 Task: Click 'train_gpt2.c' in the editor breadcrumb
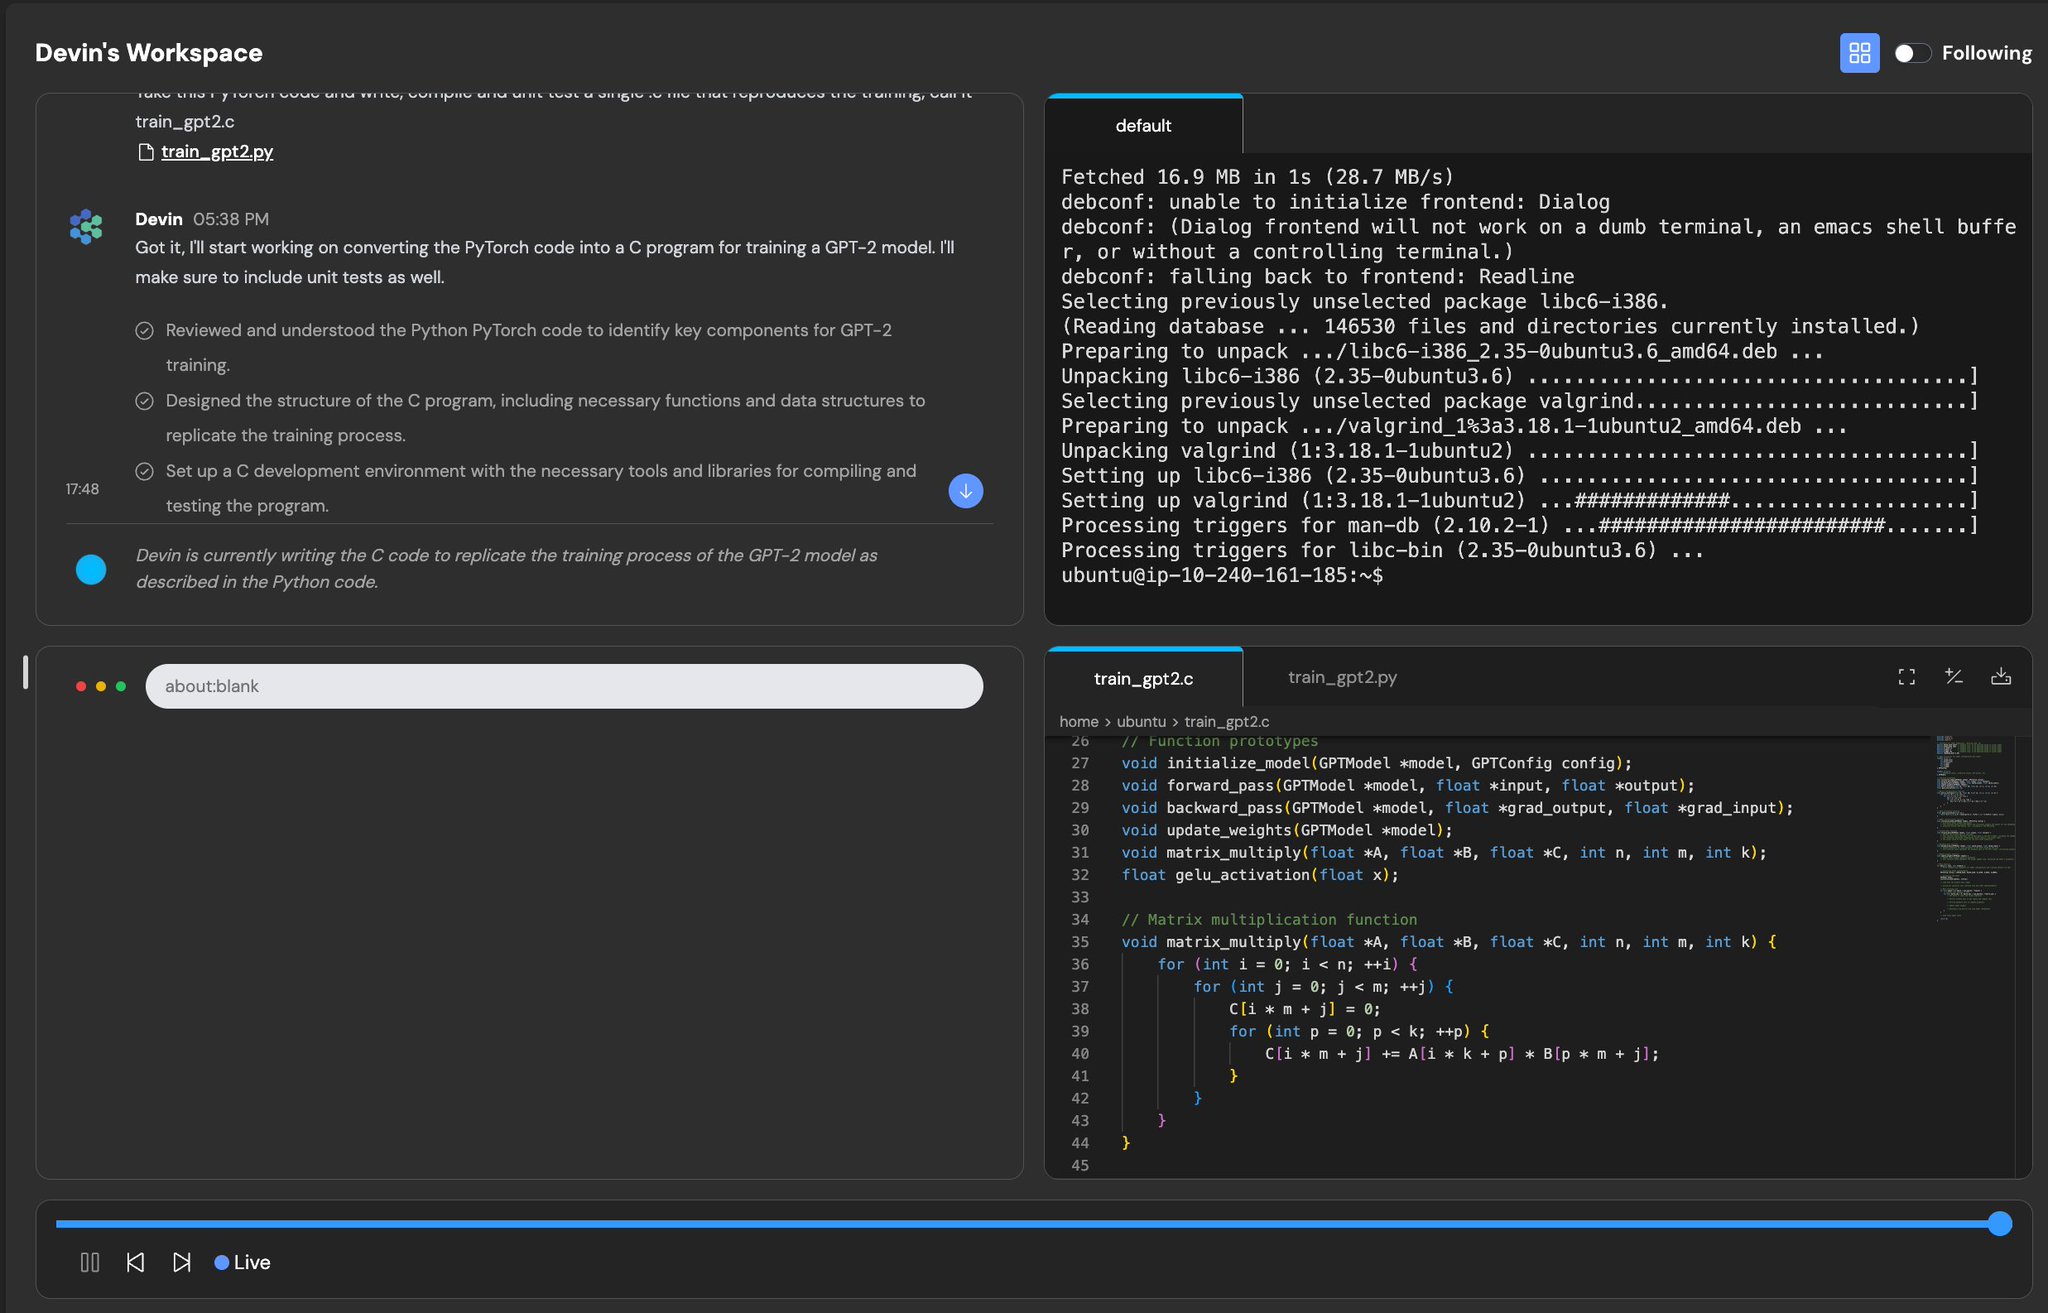pyautogui.click(x=1227, y=721)
